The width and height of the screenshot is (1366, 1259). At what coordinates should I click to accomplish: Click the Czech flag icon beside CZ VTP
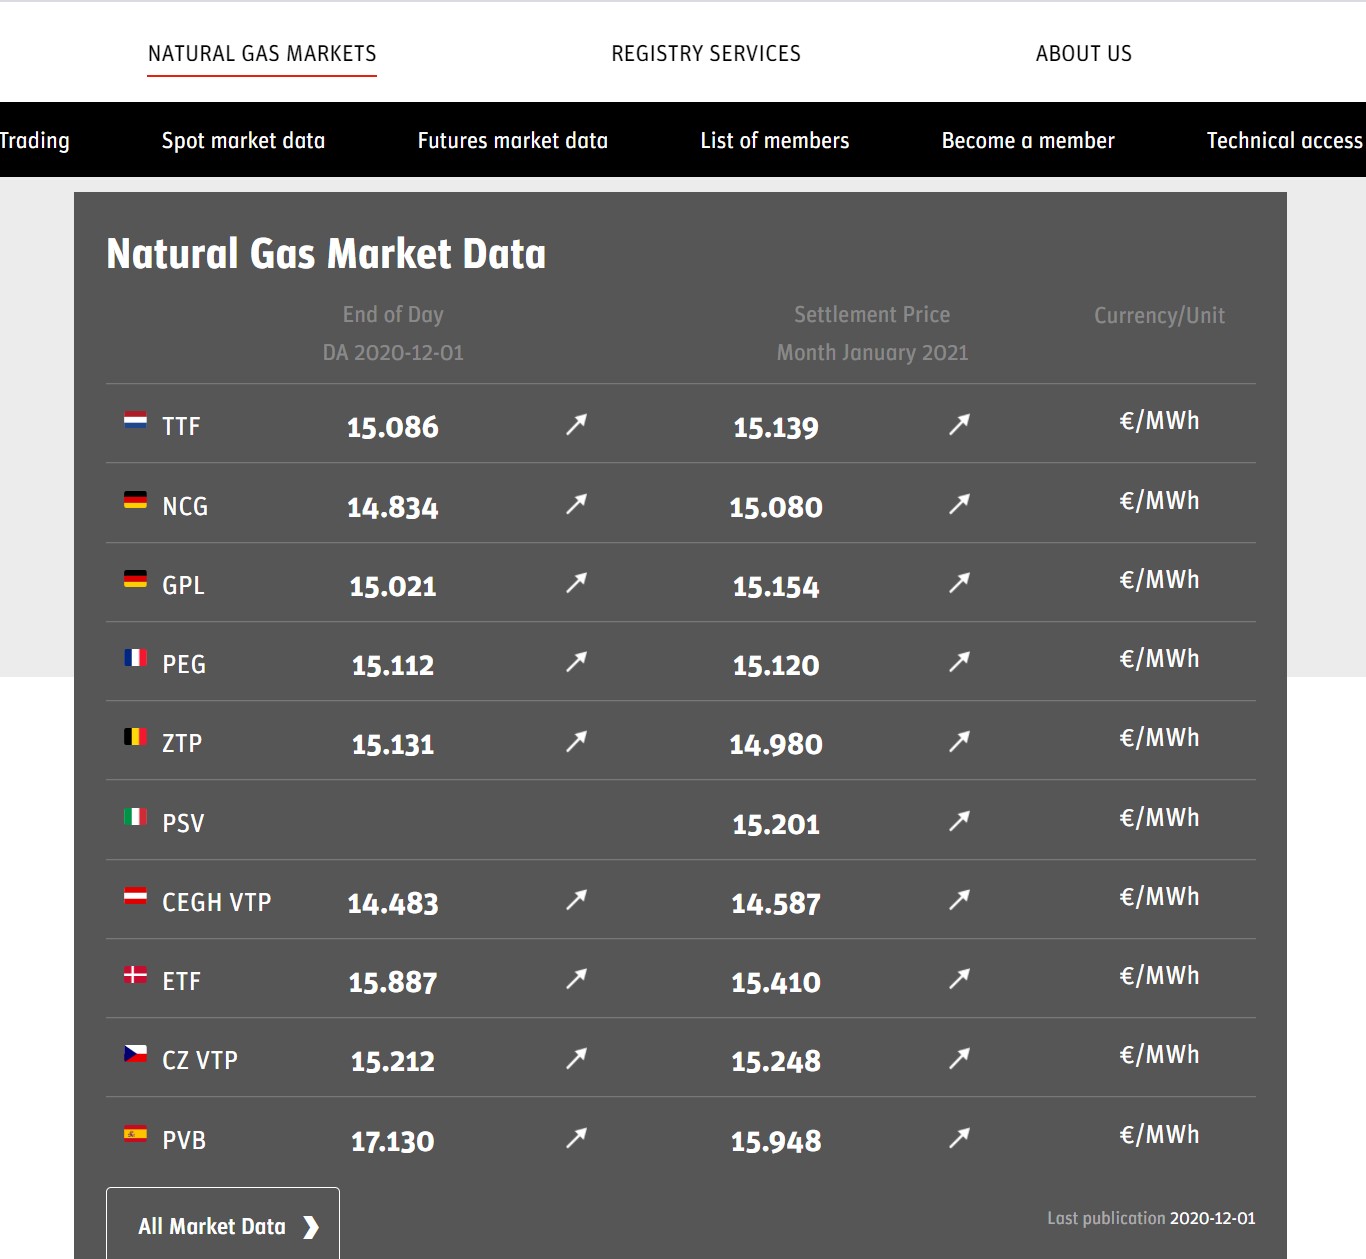pyautogui.click(x=135, y=1054)
